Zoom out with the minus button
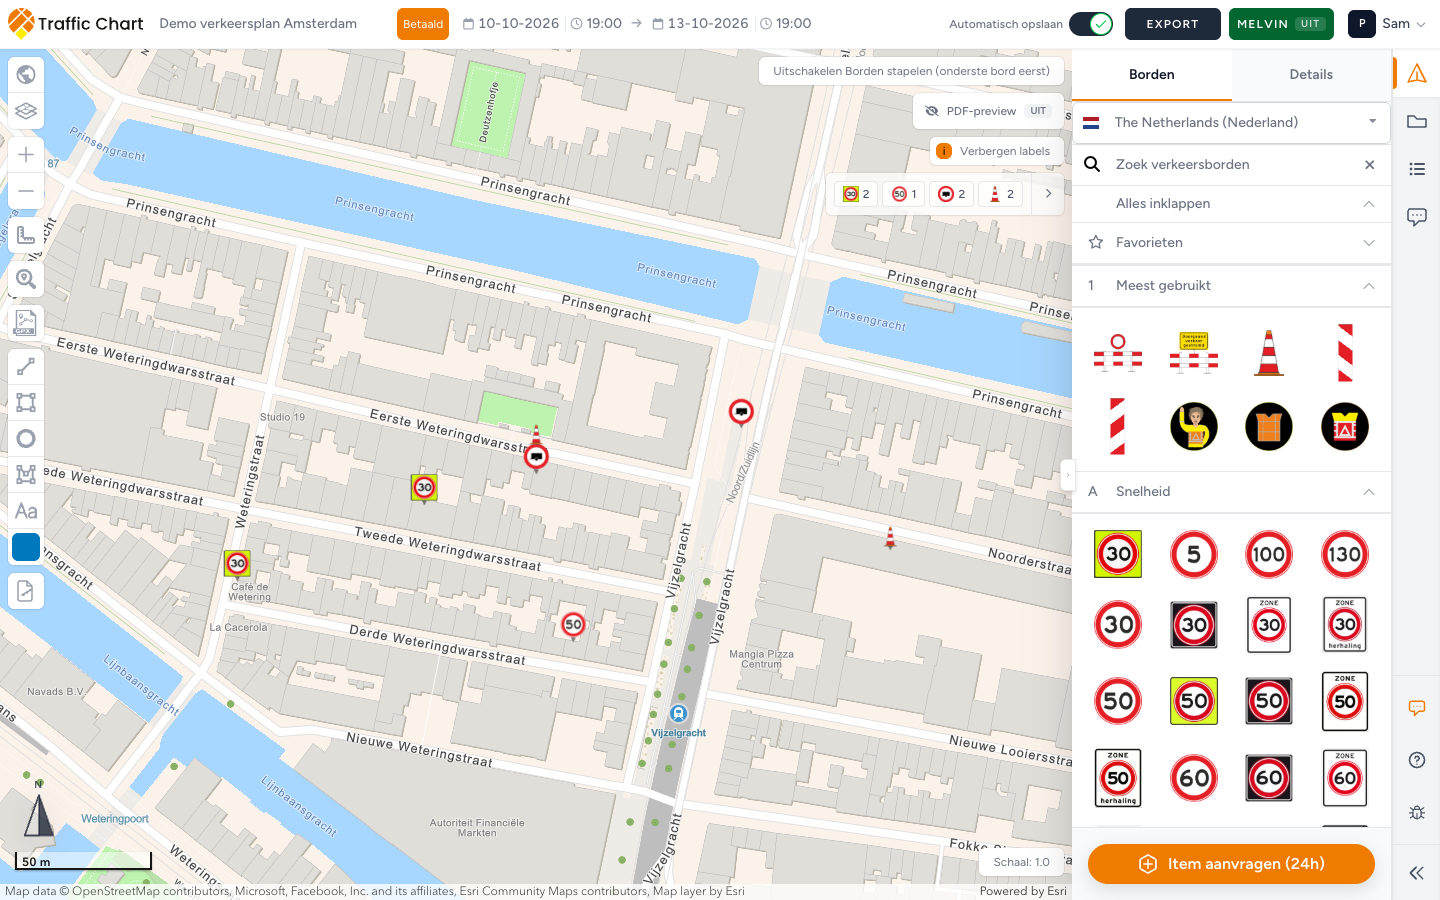1440x900 pixels. point(26,191)
